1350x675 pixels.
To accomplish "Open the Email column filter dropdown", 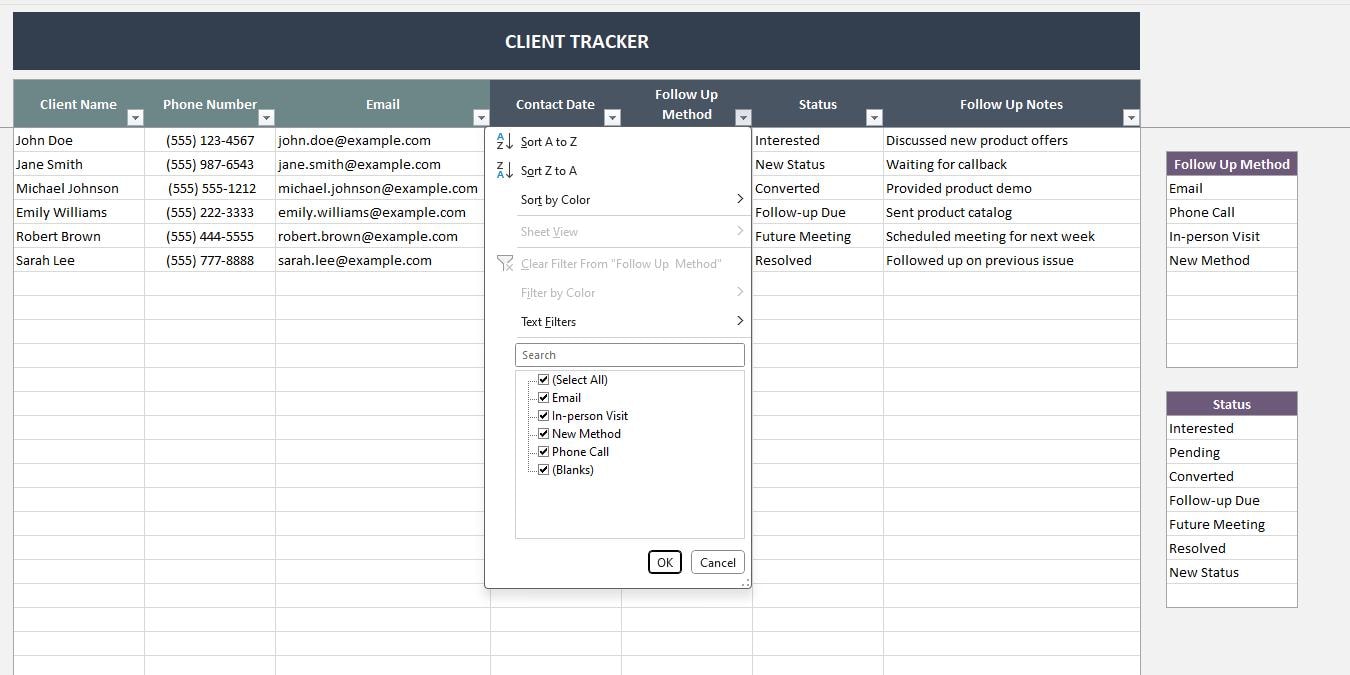I will [481, 117].
